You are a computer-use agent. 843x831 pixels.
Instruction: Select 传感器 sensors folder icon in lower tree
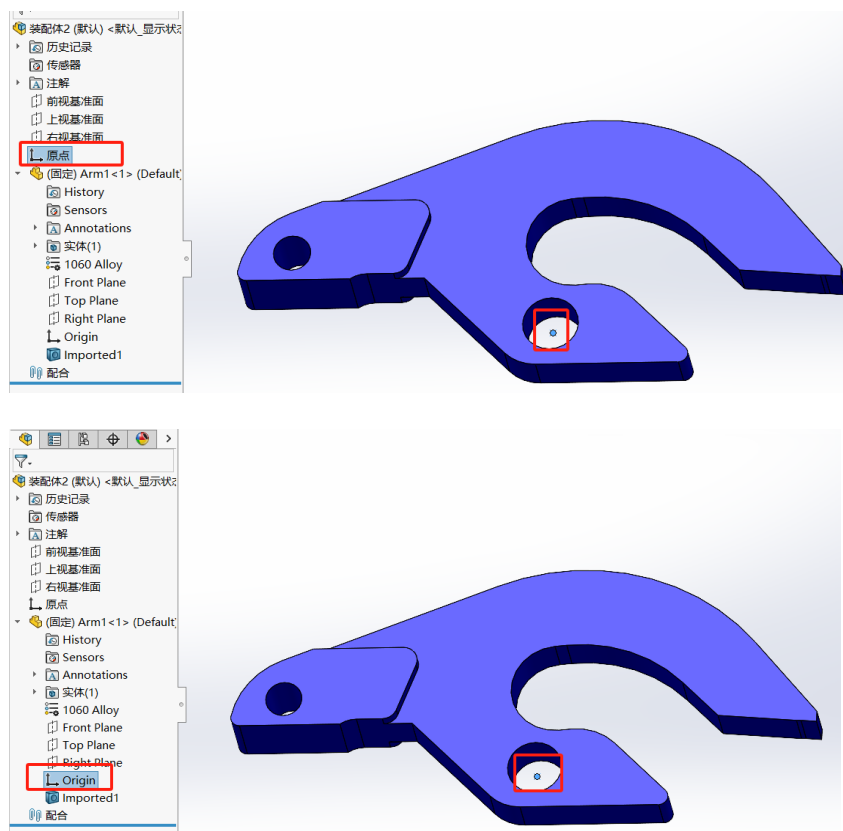(36, 517)
